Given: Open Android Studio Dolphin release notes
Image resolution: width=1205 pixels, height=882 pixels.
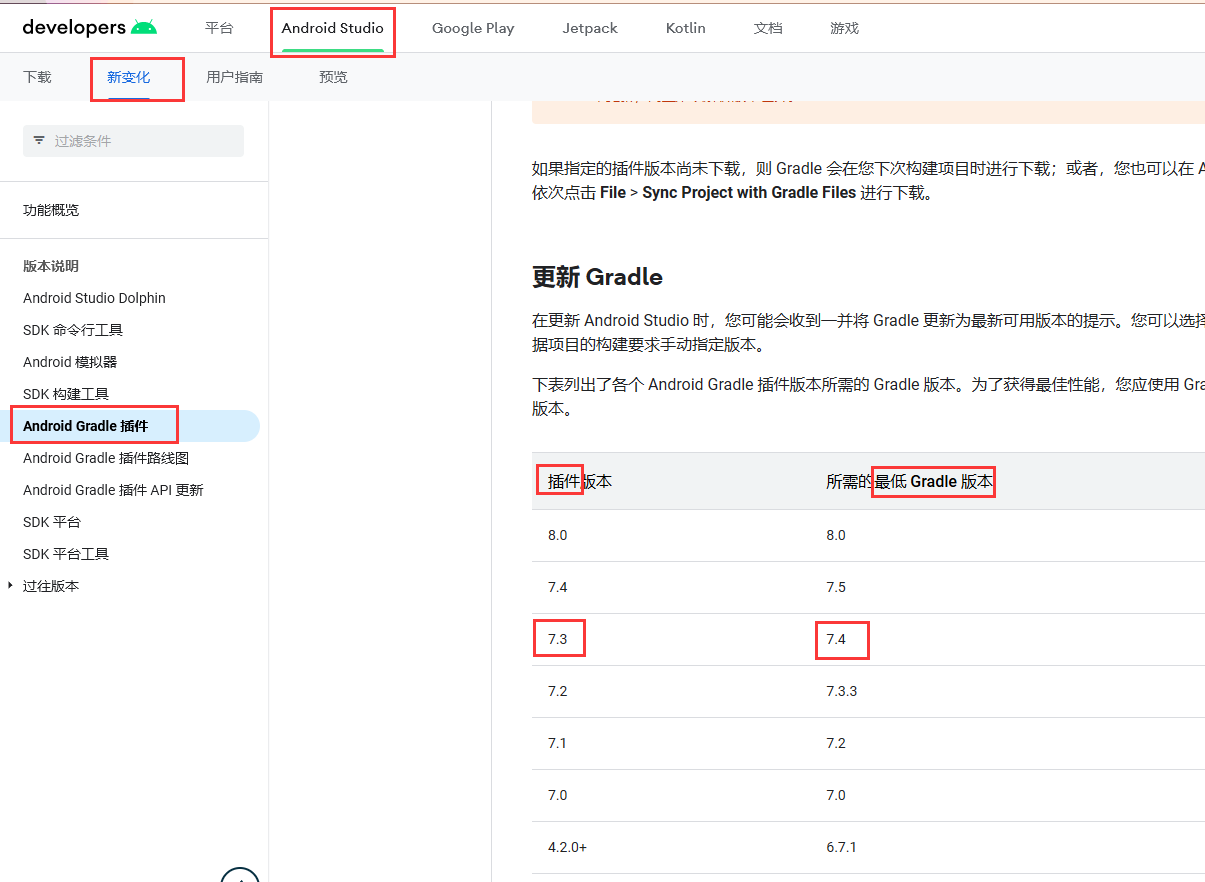Looking at the screenshot, I should [x=94, y=298].
